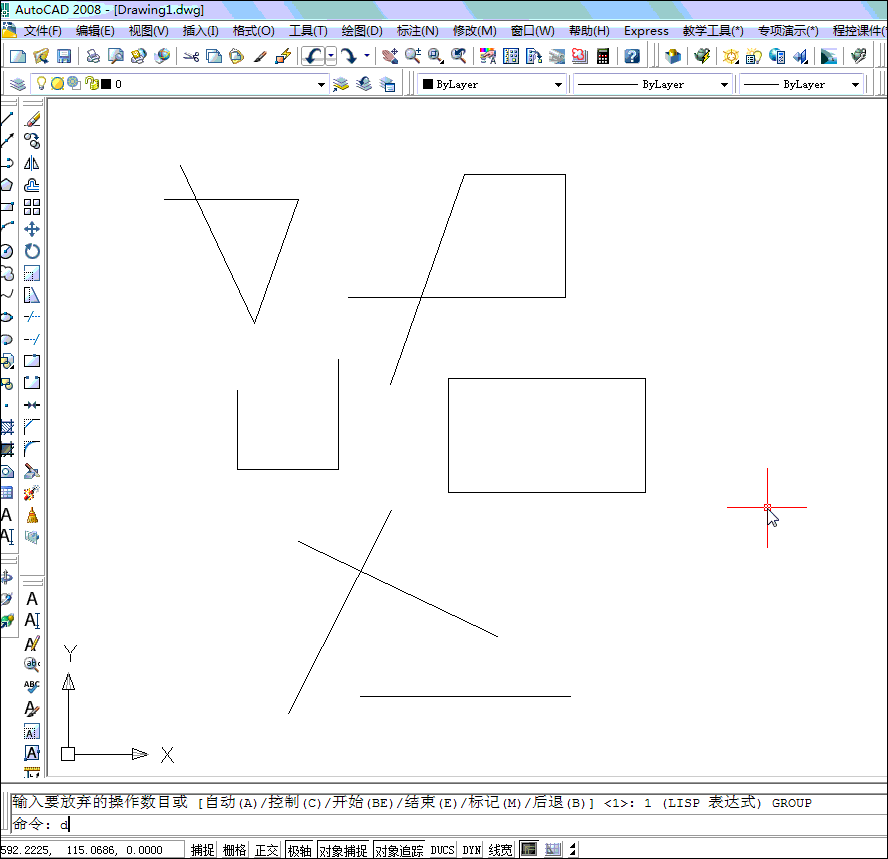Toggle layer 0 freeze sun icon
The width and height of the screenshot is (888, 859).
tap(57, 84)
